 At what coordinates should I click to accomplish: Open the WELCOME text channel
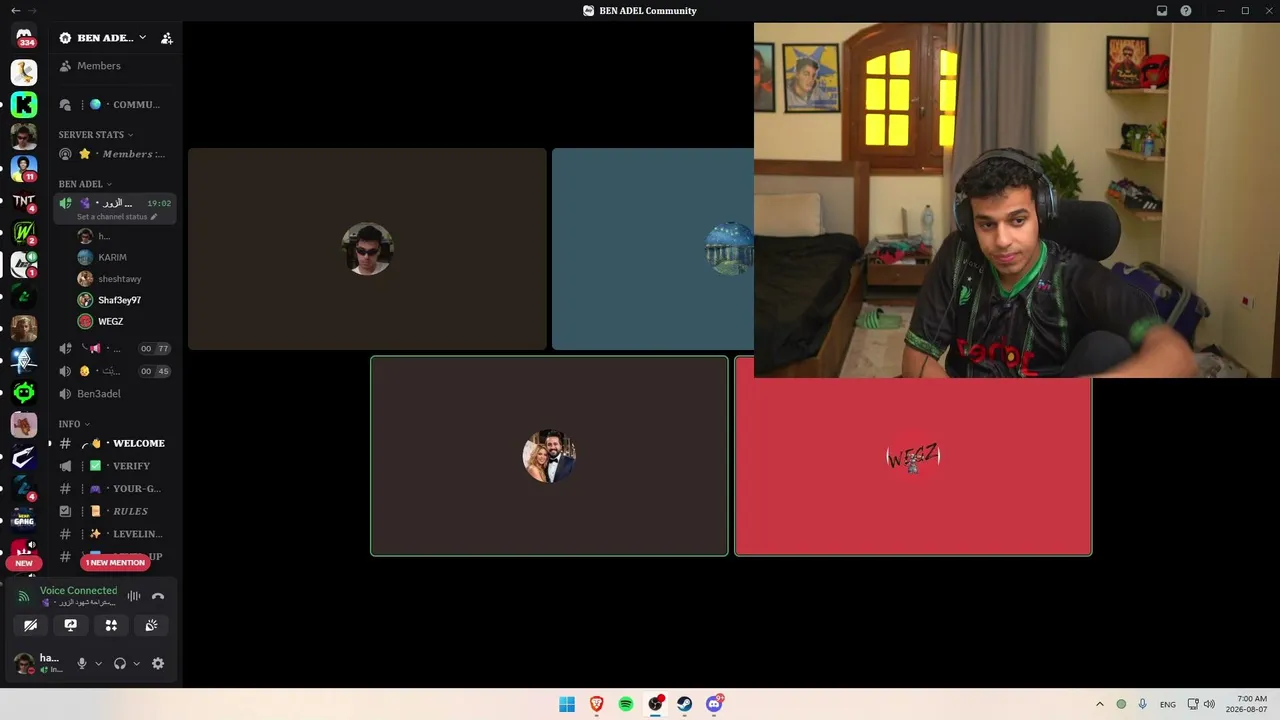coord(115,443)
